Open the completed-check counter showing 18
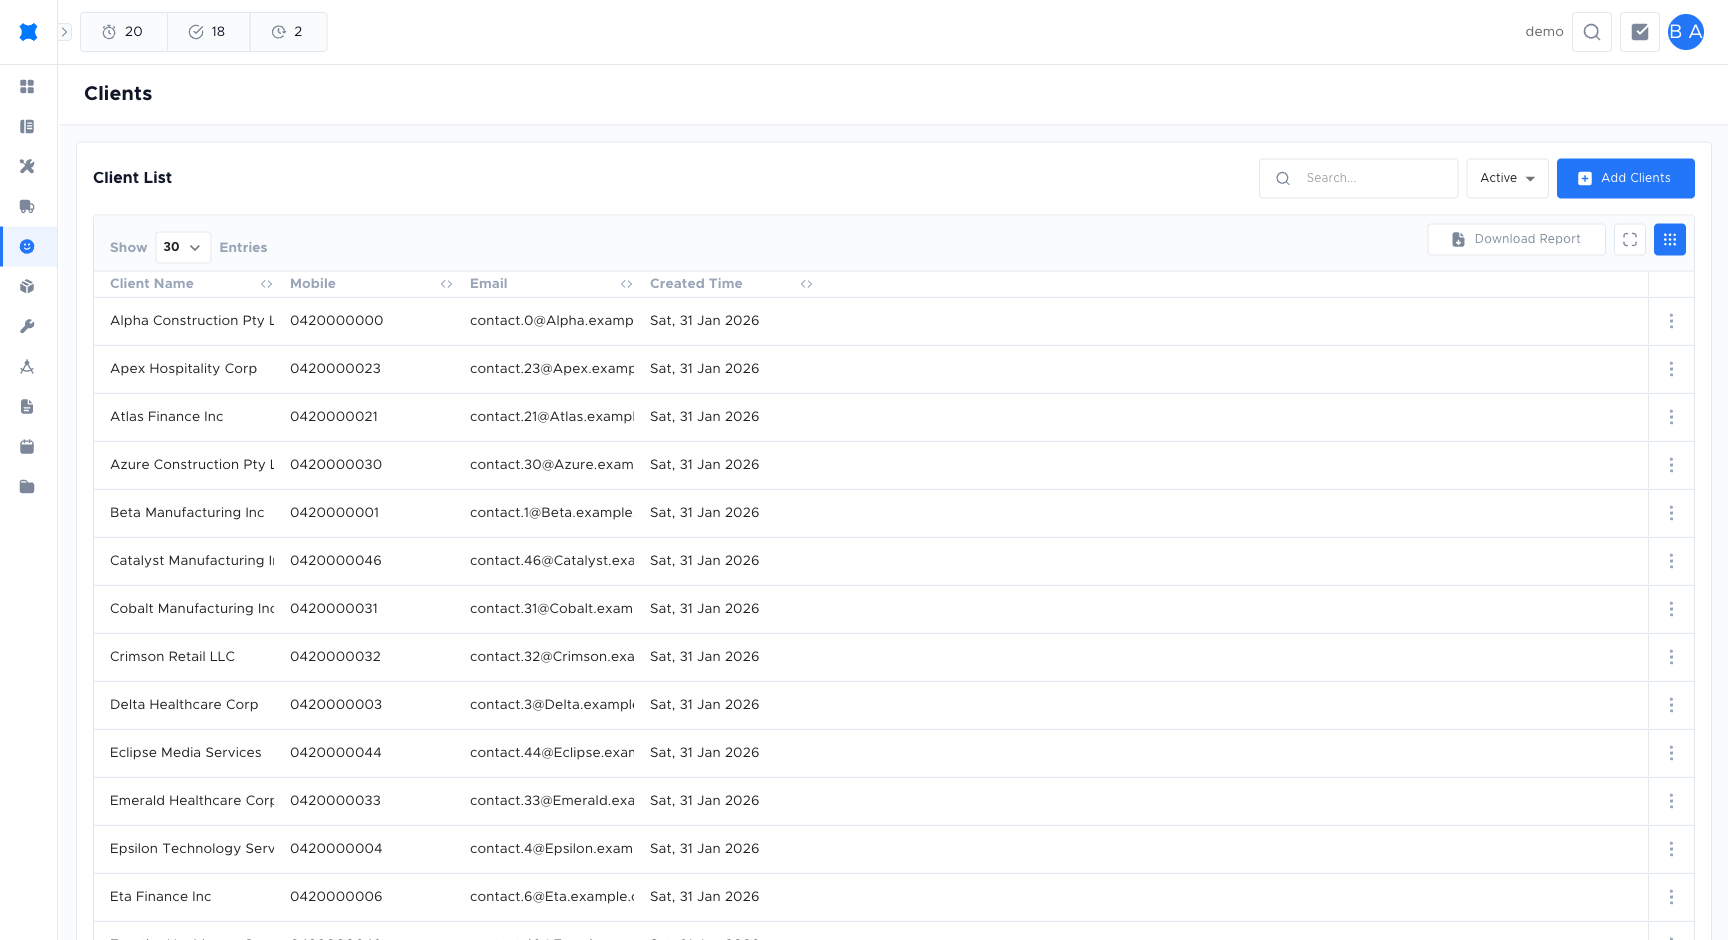Viewport: 1728px width, 940px height. [x=208, y=32]
